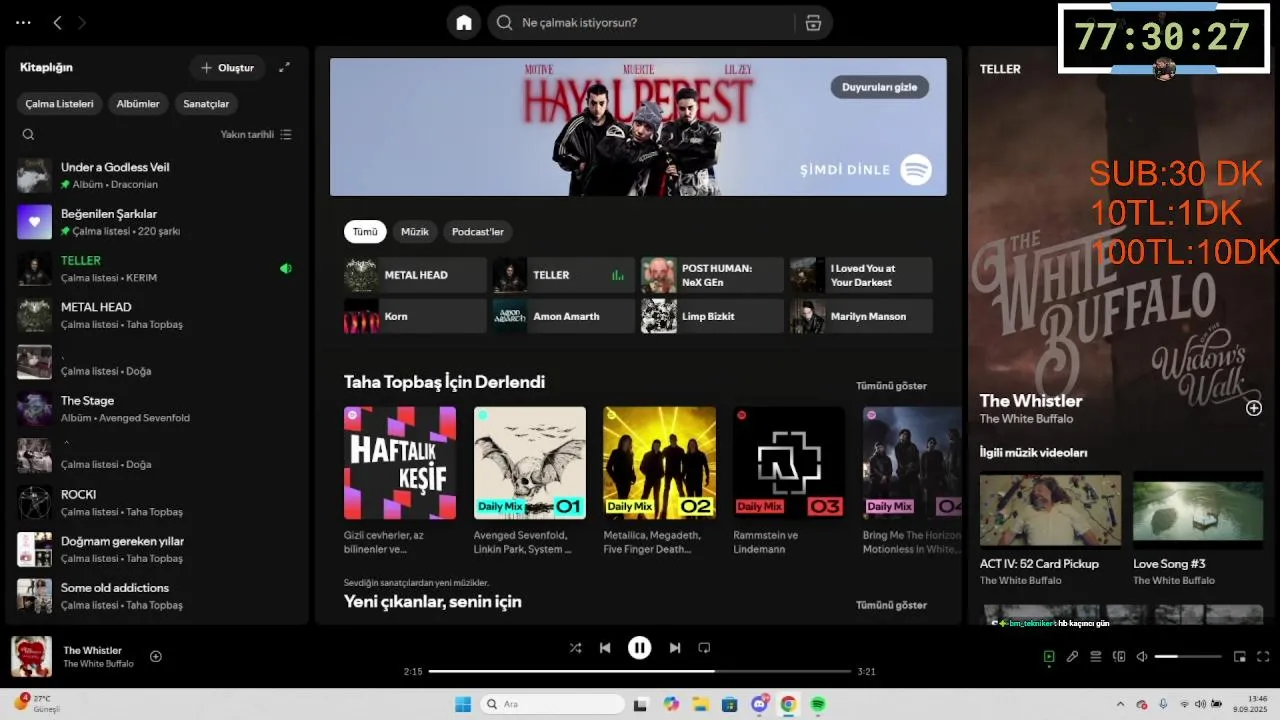Toggle the system tray microphone icon

[x=1162, y=704]
